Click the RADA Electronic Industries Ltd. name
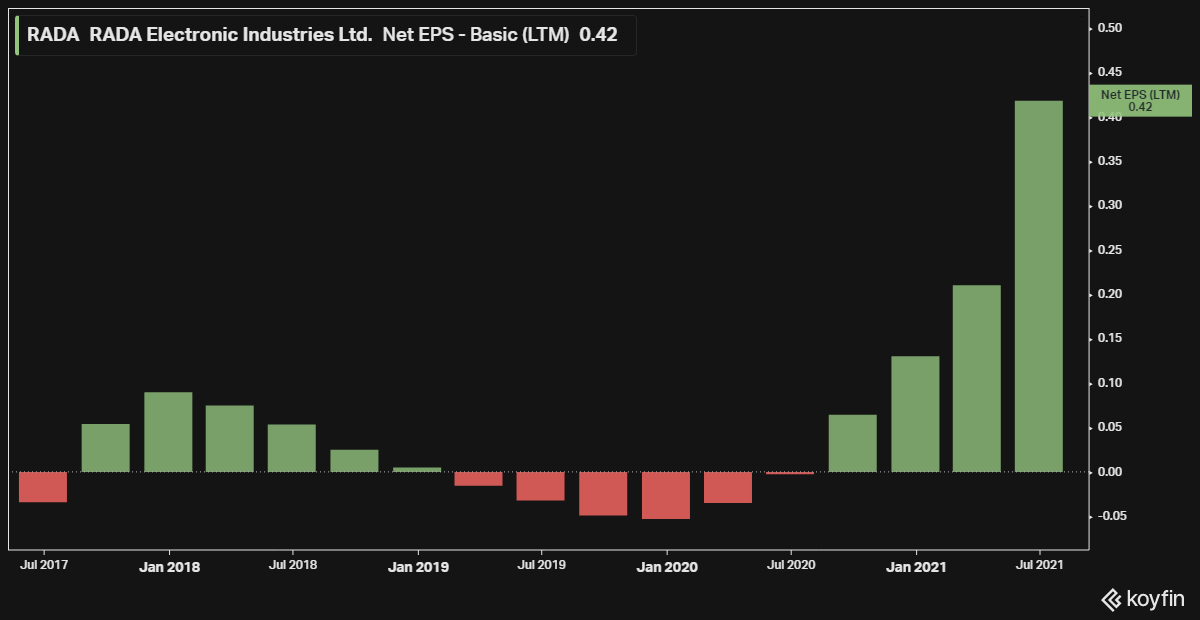This screenshot has height=620, width=1200. pyautogui.click(x=231, y=35)
